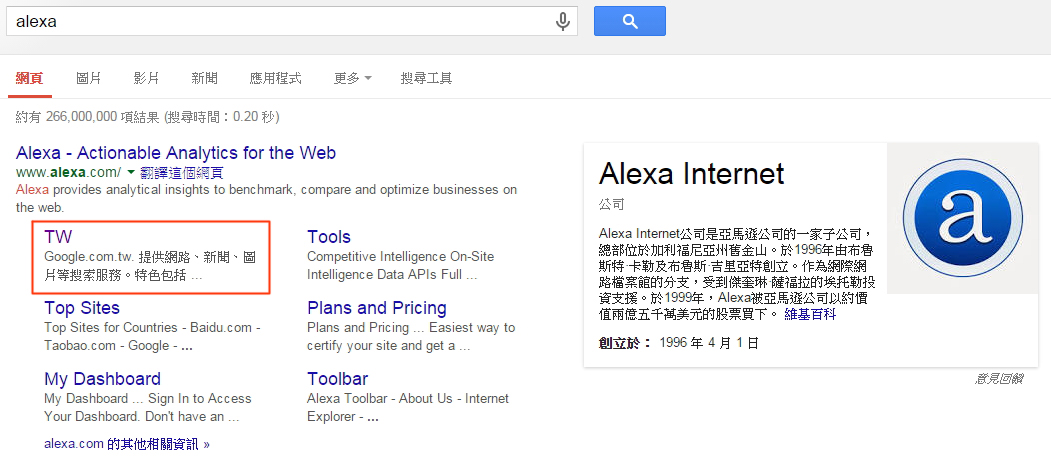
Task: Open the Top Sites sitelink
Action: coord(82,308)
